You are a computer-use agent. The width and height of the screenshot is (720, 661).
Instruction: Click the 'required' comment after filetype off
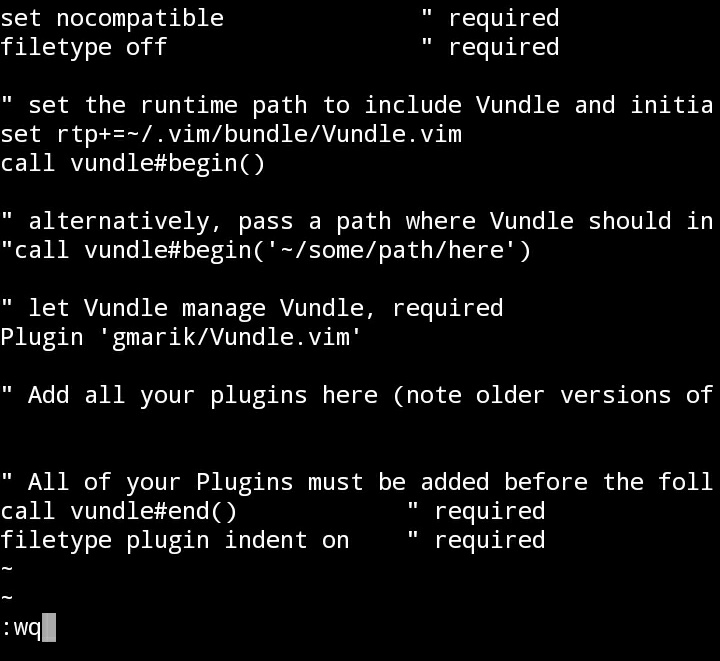(x=490, y=47)
